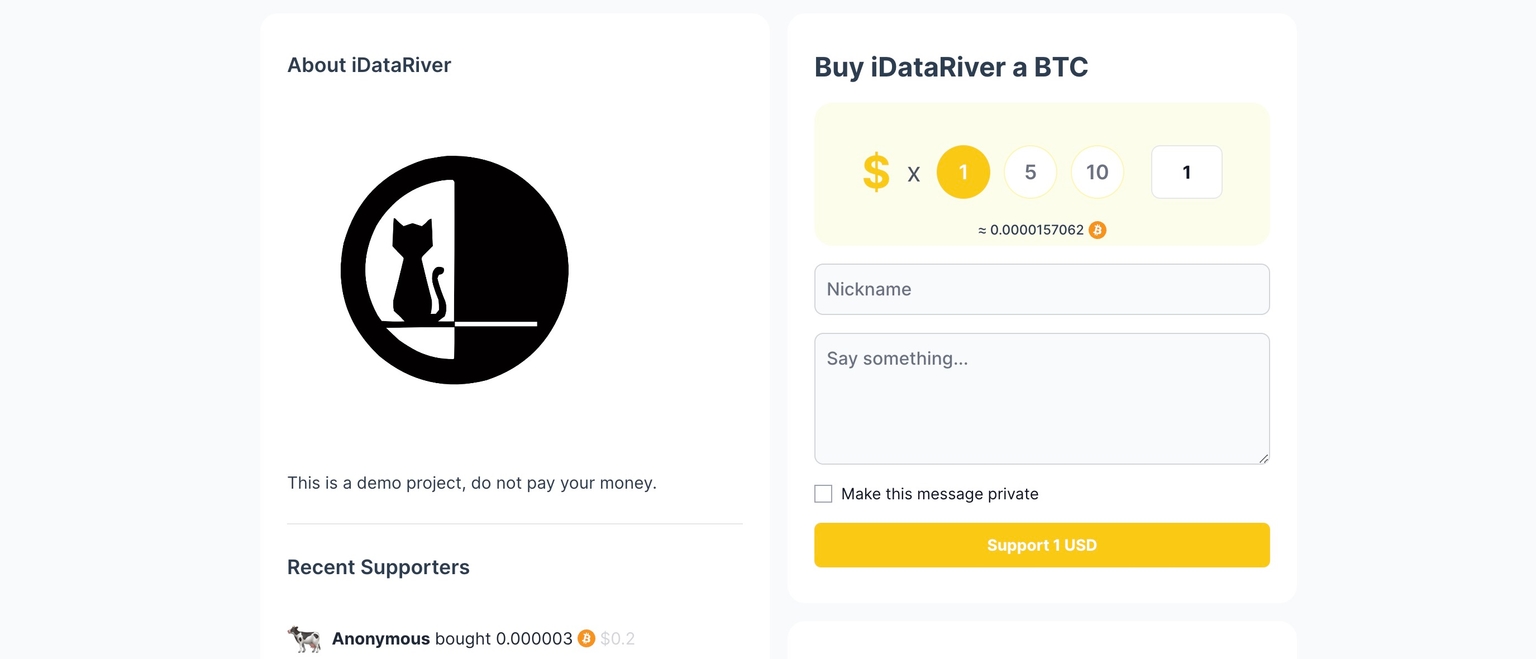Click the About iDataRiver heading

coord(369,64)
